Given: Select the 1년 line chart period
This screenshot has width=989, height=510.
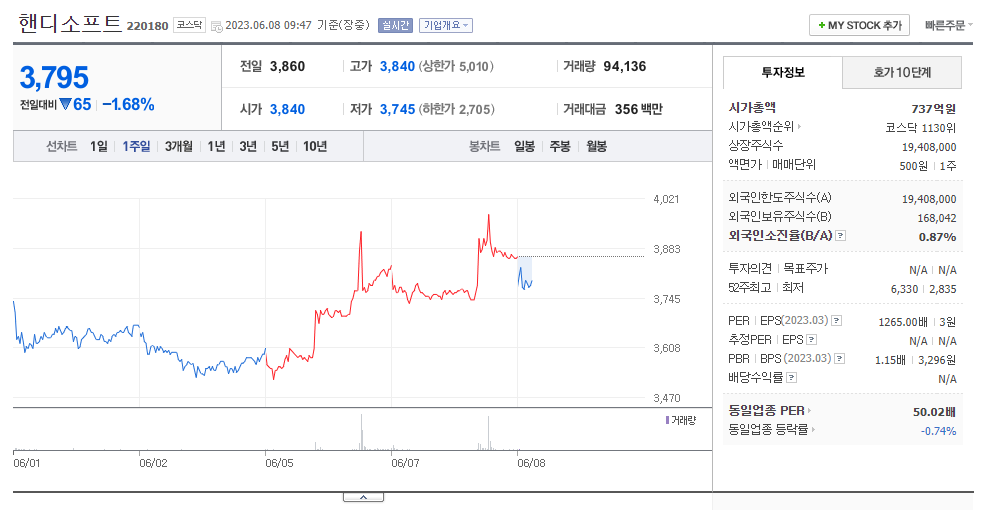Looking at the screenshot, I should 216,146.
